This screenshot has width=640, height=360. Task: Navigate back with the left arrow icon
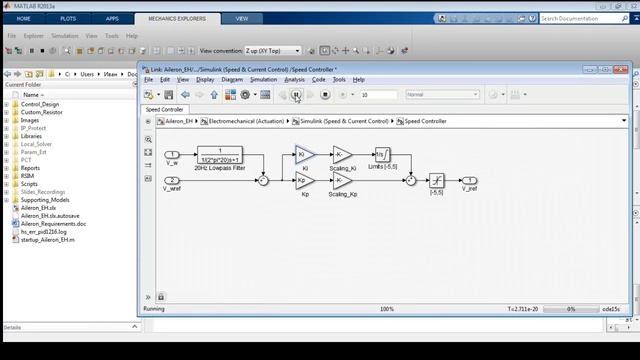coord(185,95)
